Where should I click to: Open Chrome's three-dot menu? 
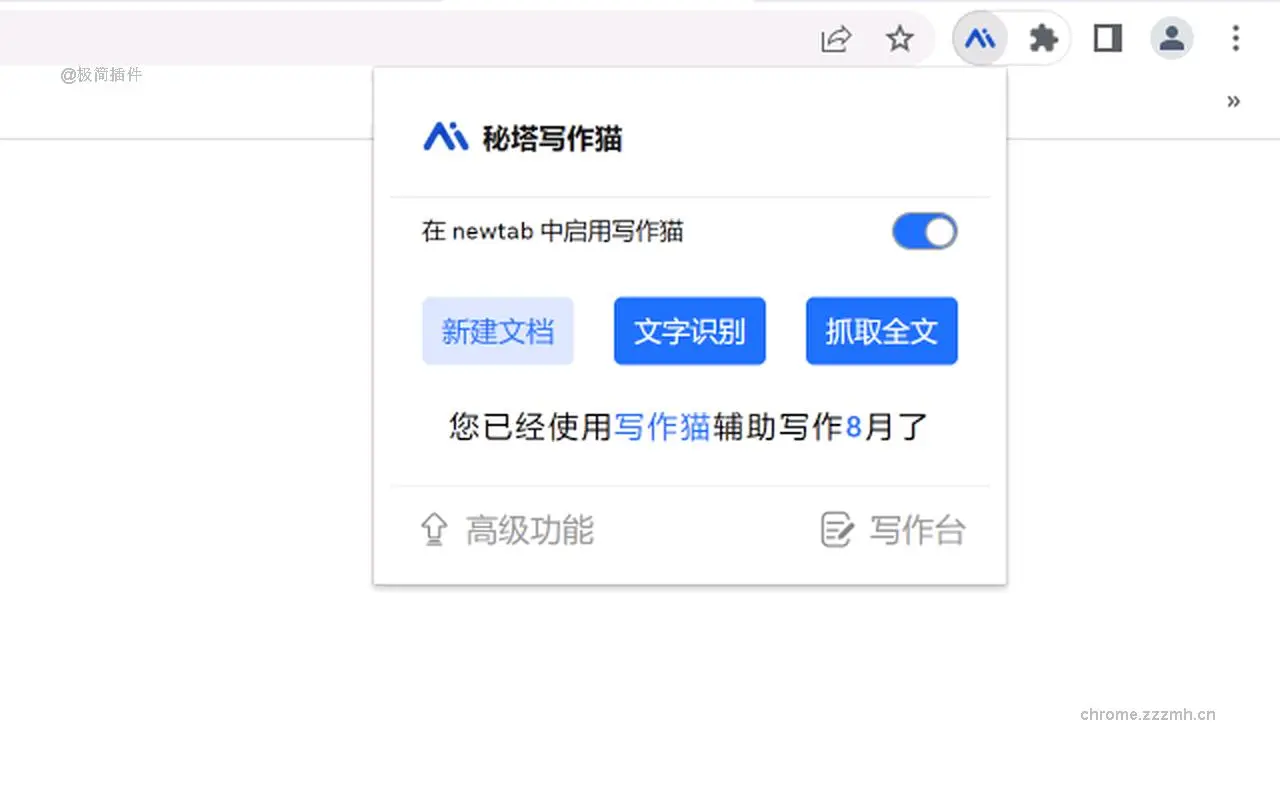(1236, 39)
